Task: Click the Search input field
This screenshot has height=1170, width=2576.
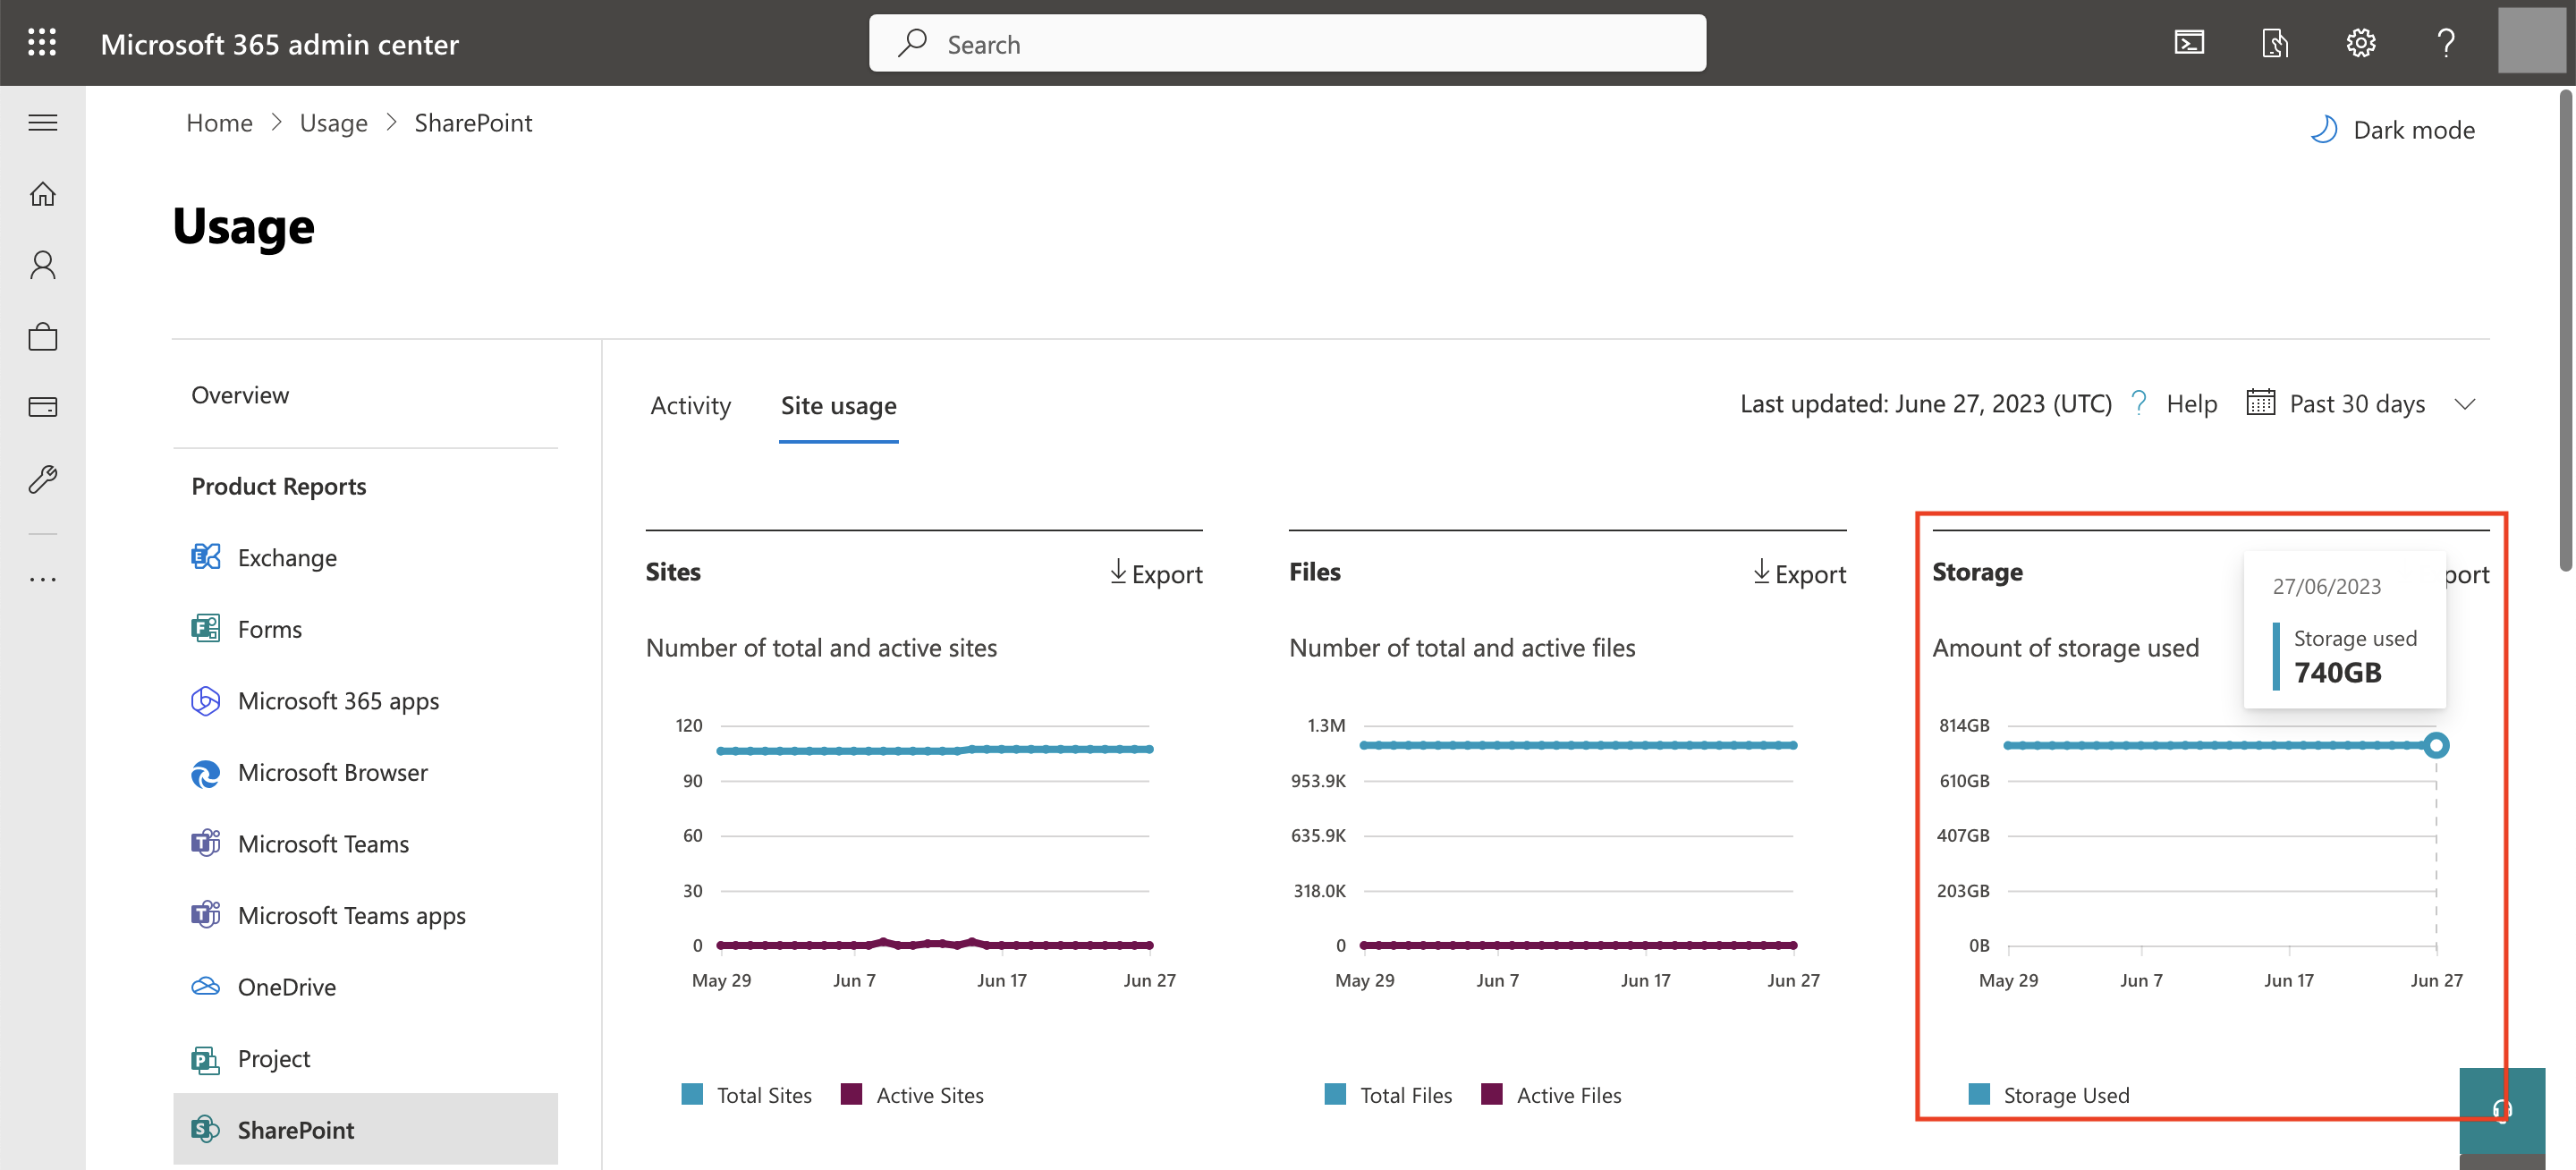Action: (x=1287, y=43)
